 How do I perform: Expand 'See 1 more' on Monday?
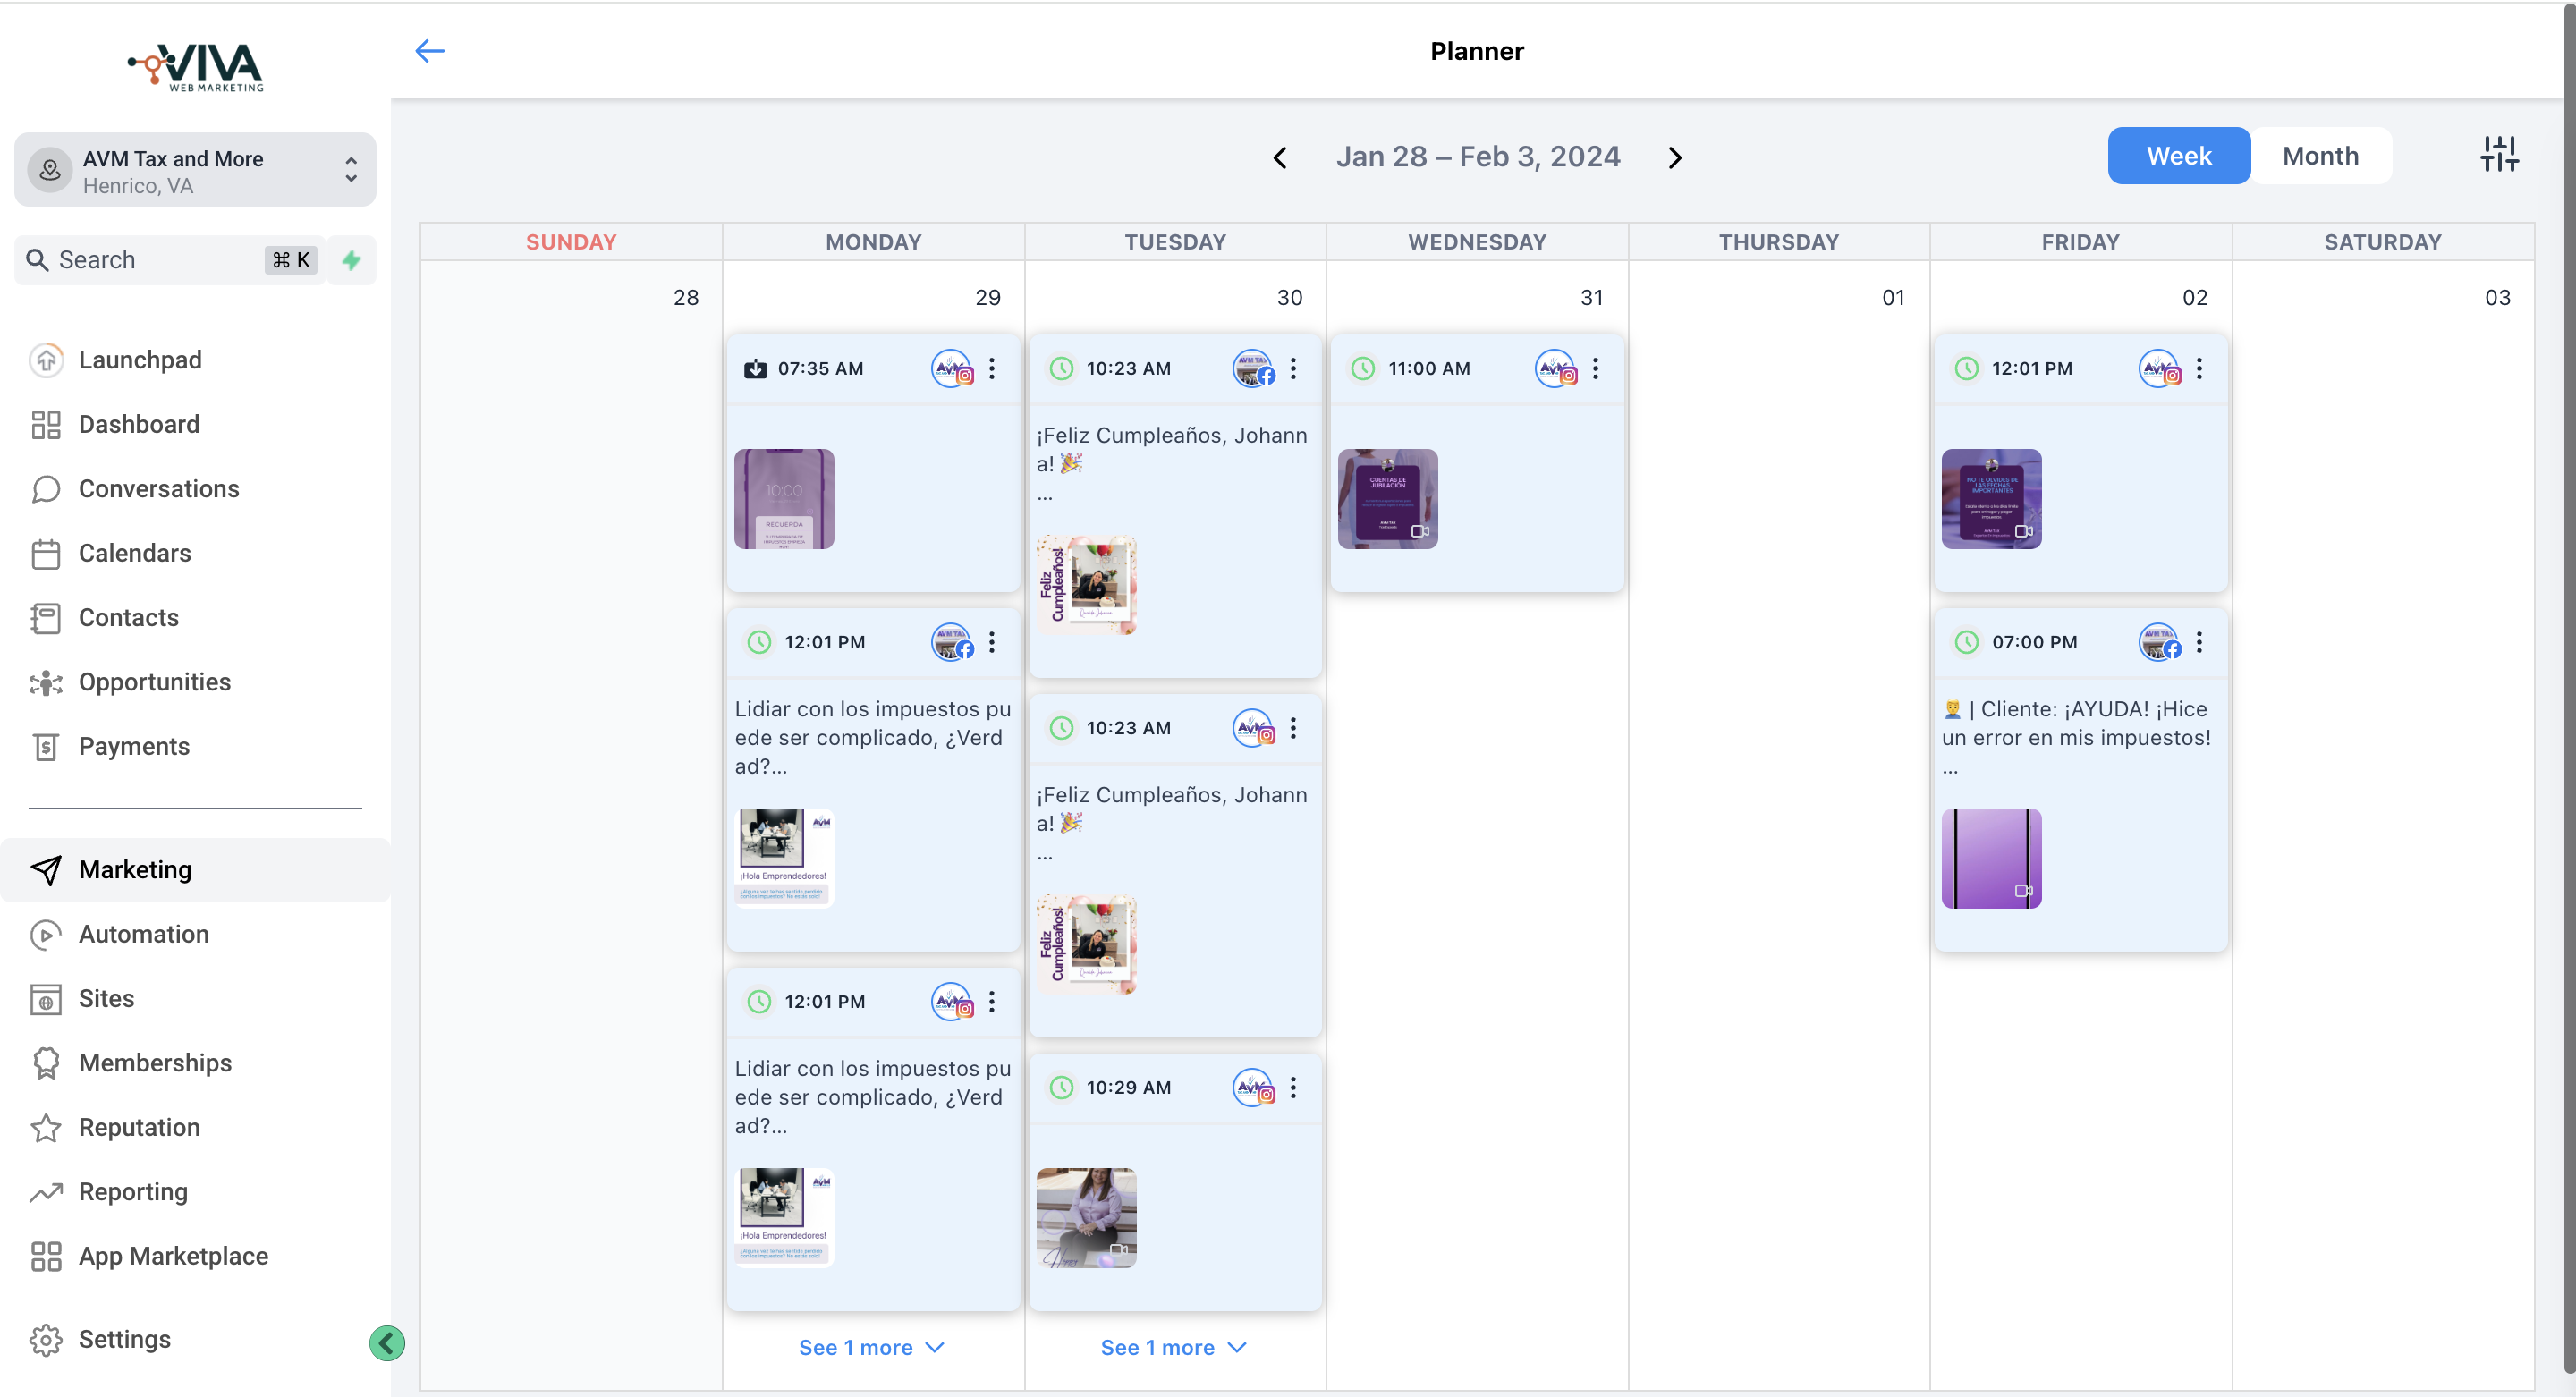tap(872, 1347)
